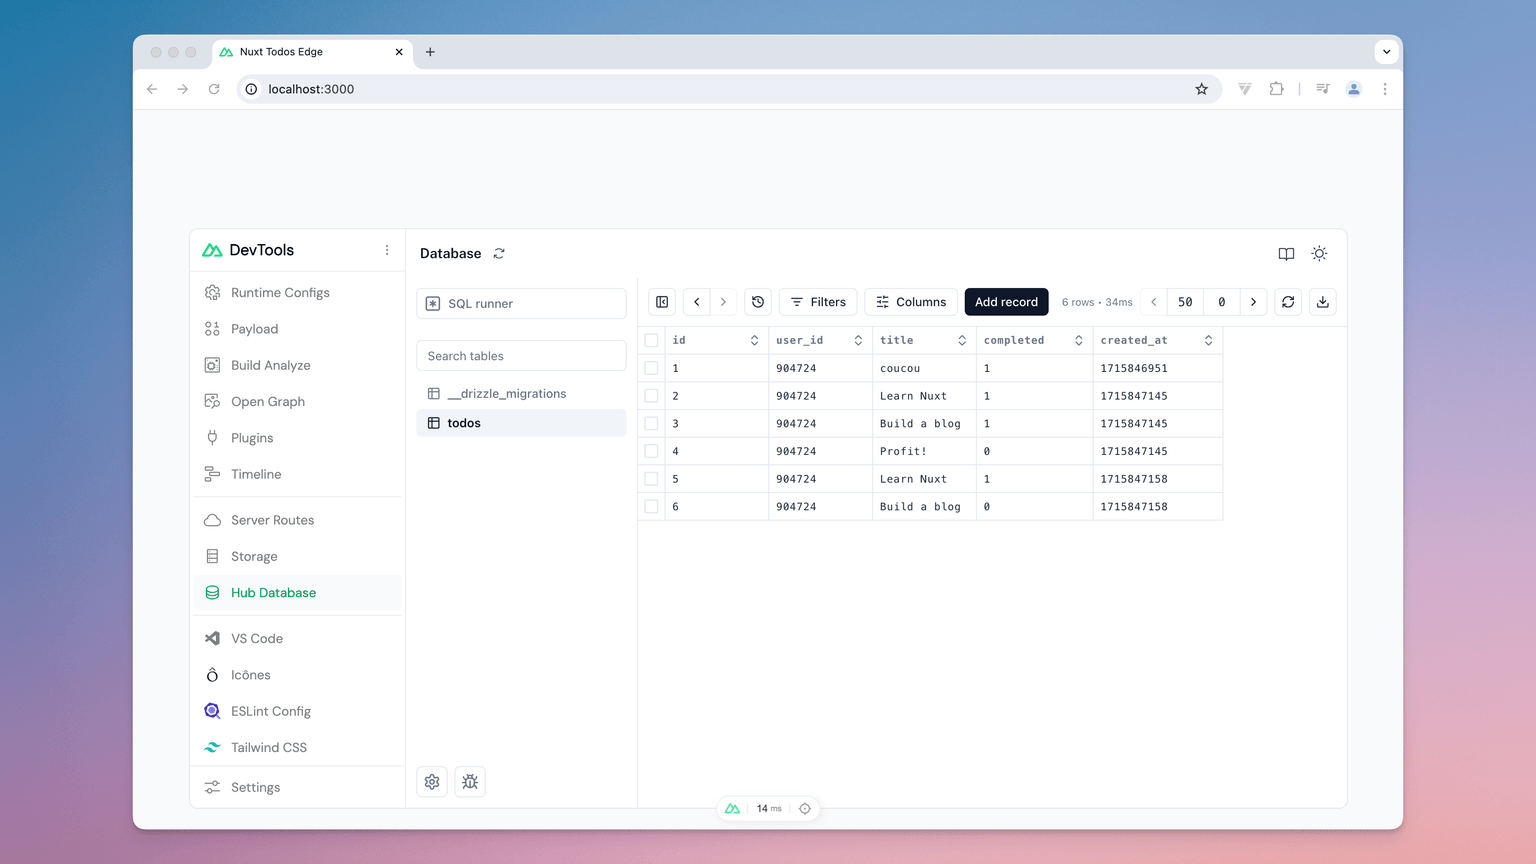Click the gear icon below tables list
The image size is (1536, 864).
click(432, 782)
